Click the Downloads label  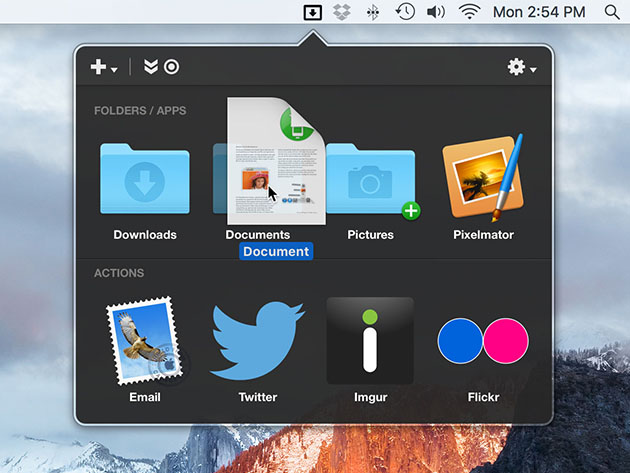coord(145,235)
